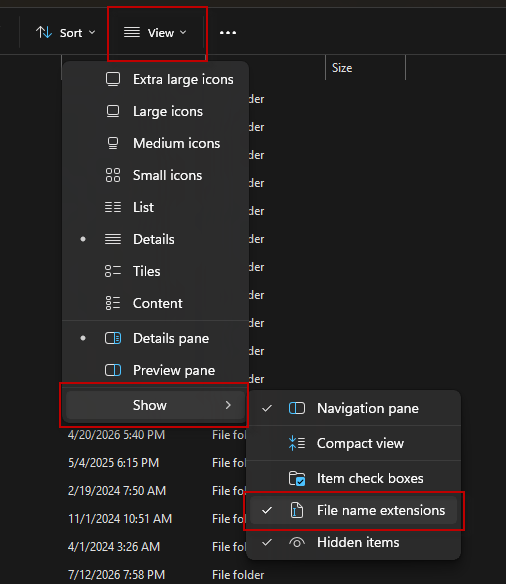
Task: Toggle the Details pane menu item
Action: [155, 338]
